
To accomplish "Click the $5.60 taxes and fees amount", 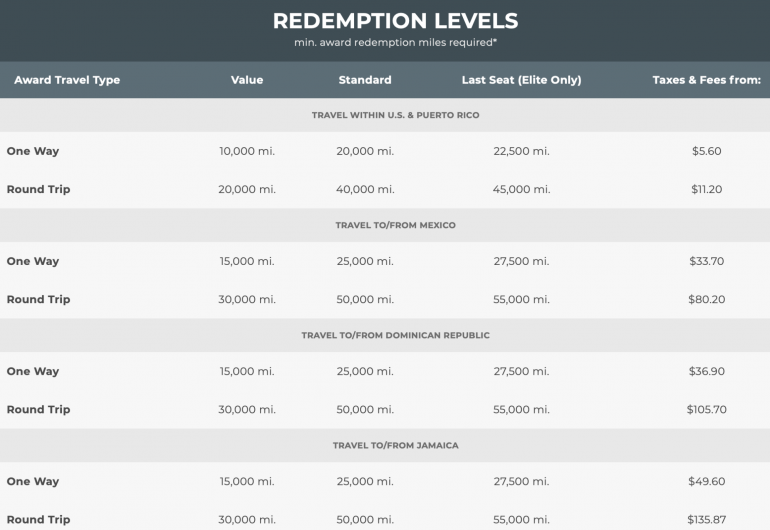I will [706, 151].
